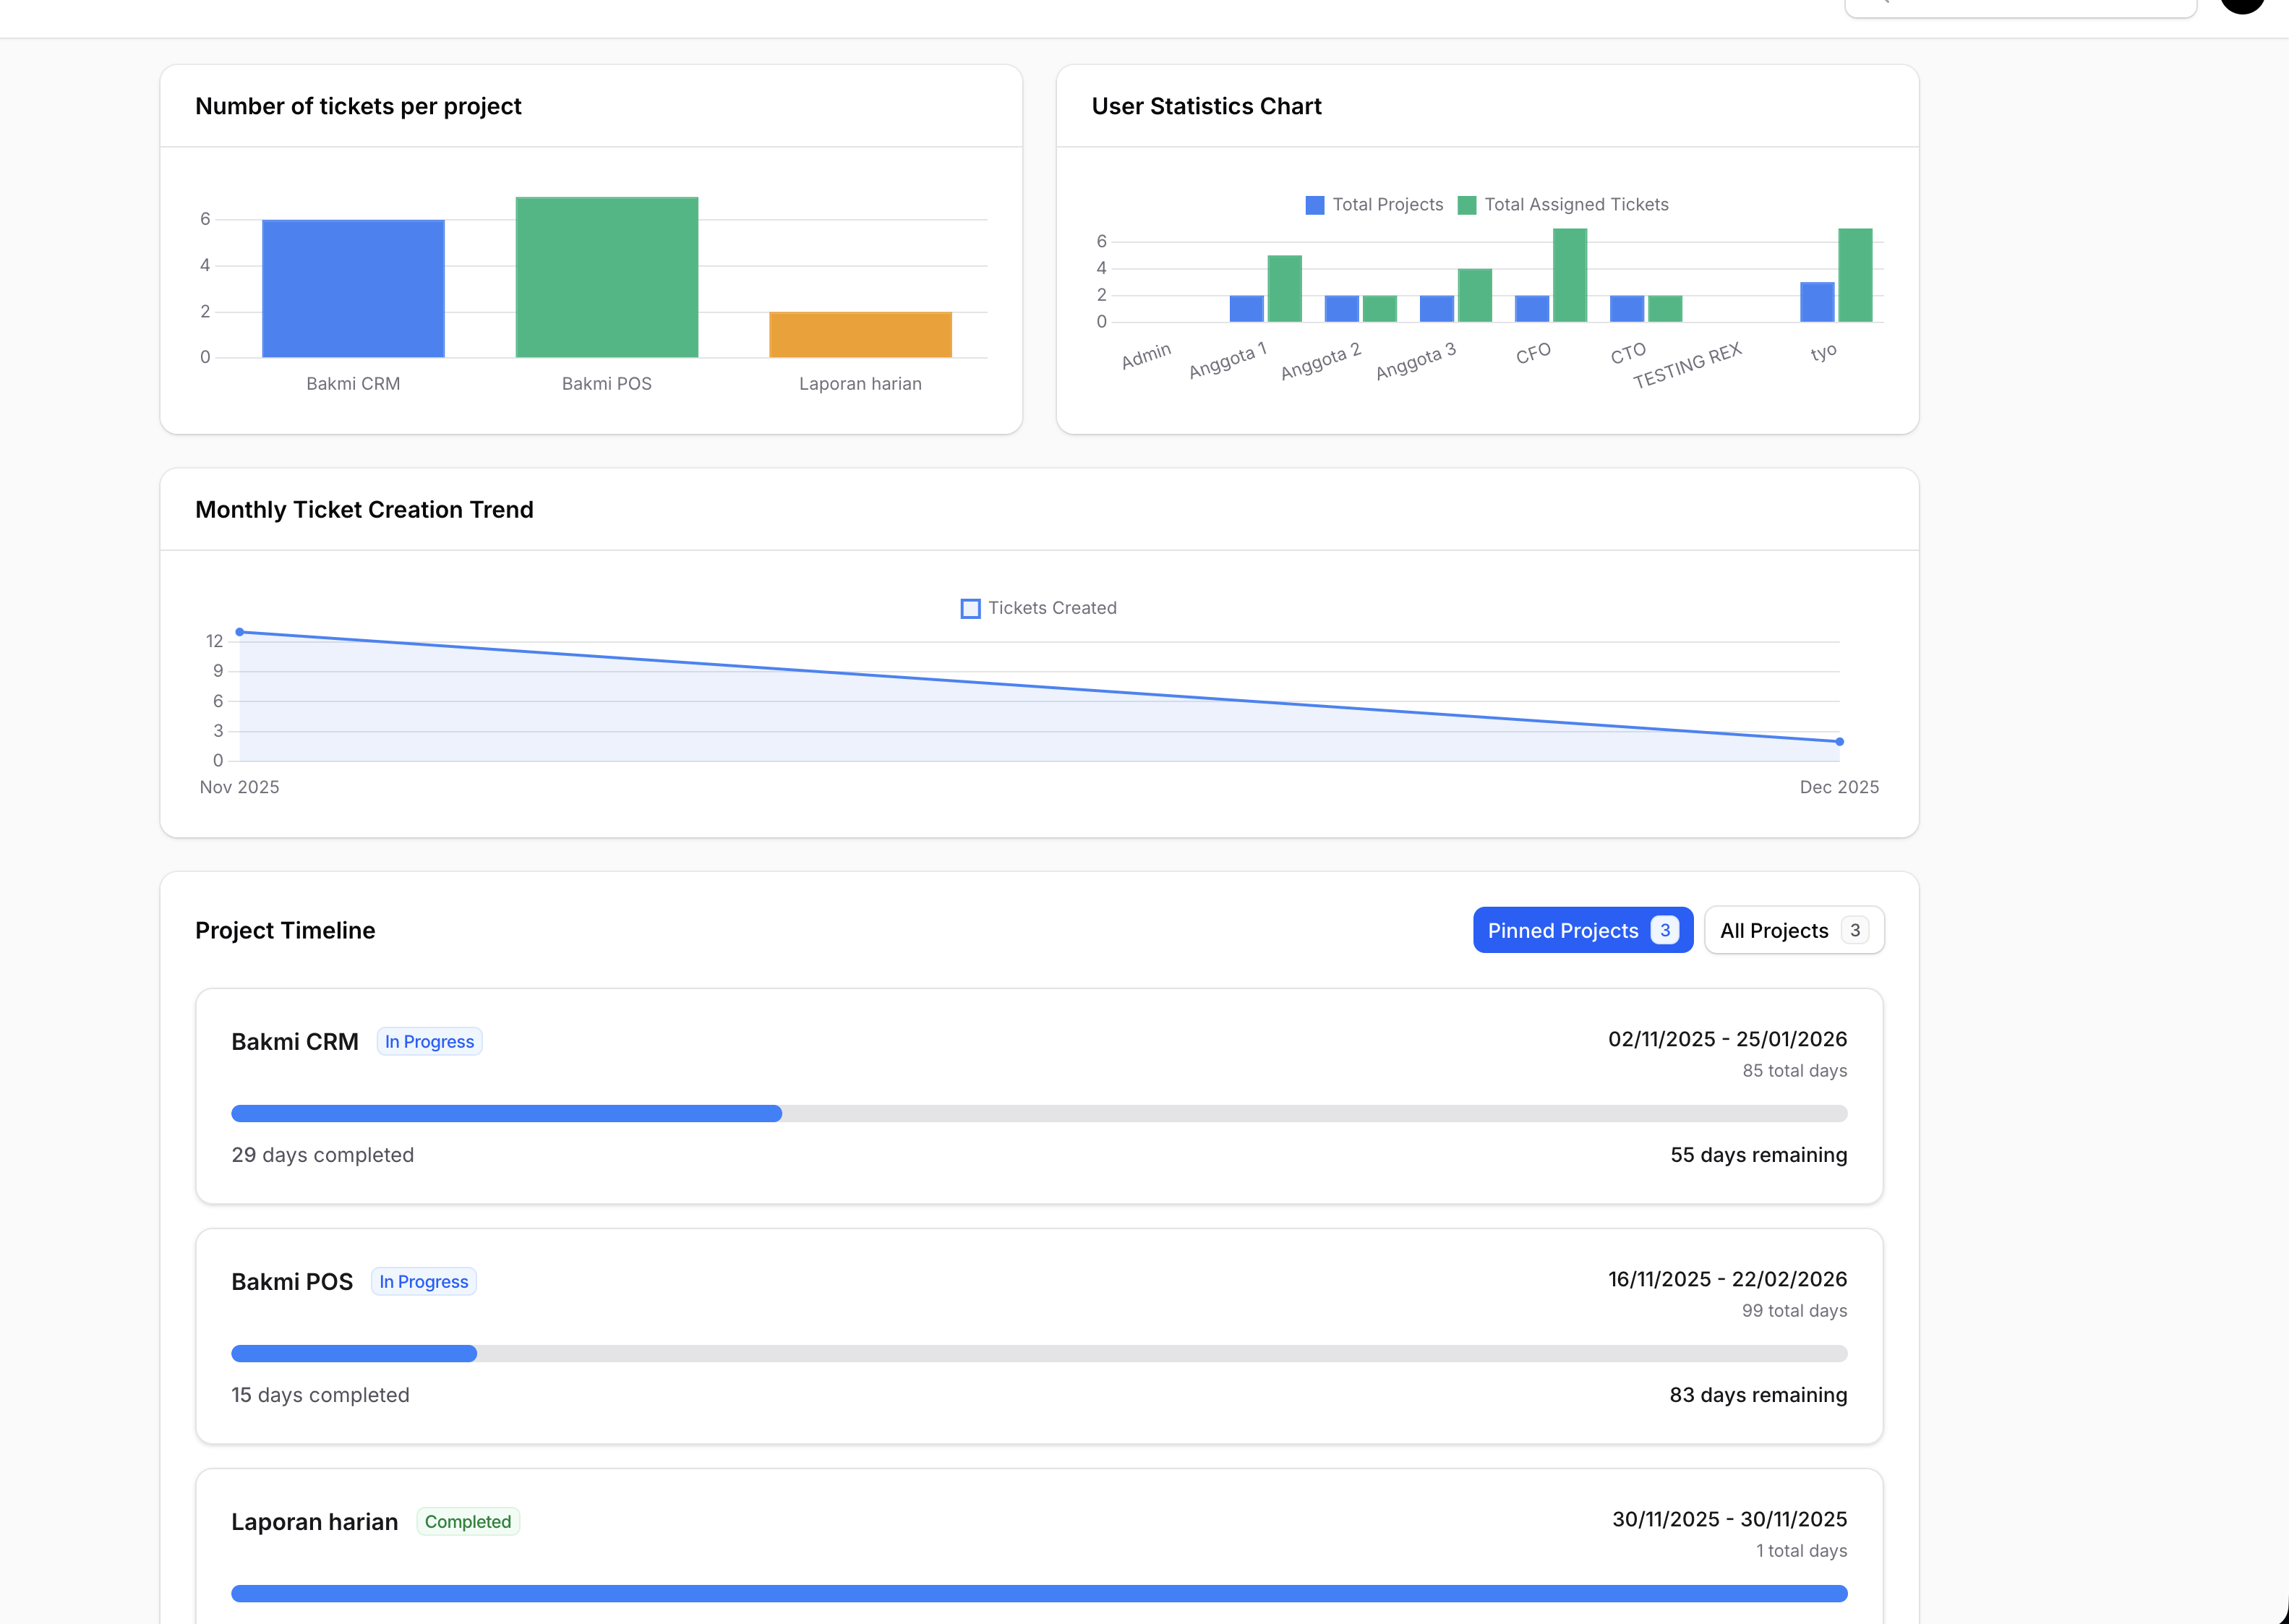Toggle the Tickets Created legend box
The image size is (2289, 1624).
pos(970,608)
